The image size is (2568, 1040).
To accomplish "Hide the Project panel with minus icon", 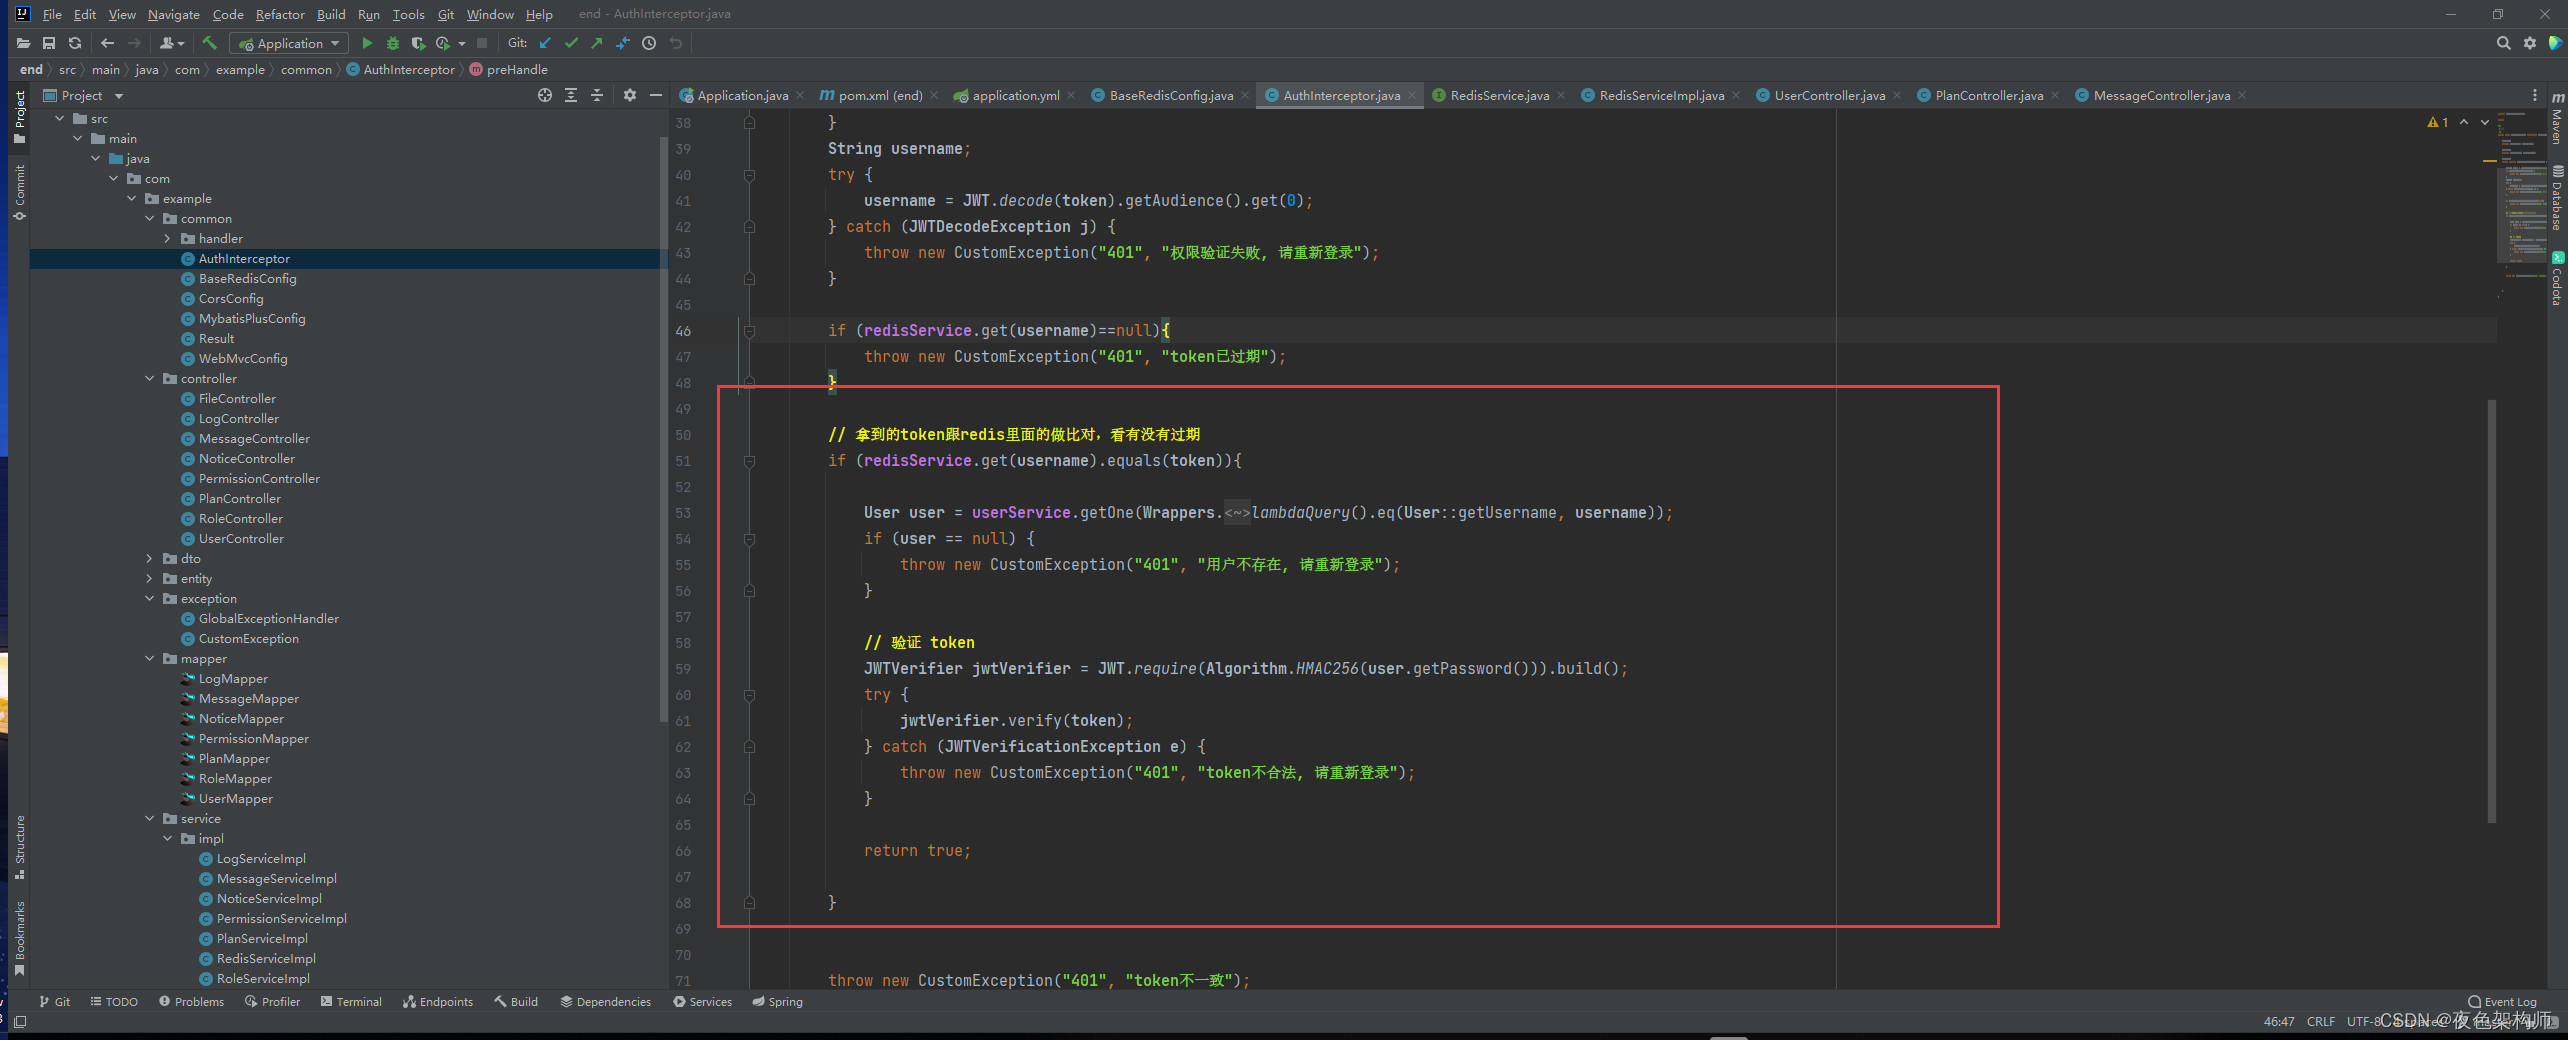I will [x=656, y=95].
